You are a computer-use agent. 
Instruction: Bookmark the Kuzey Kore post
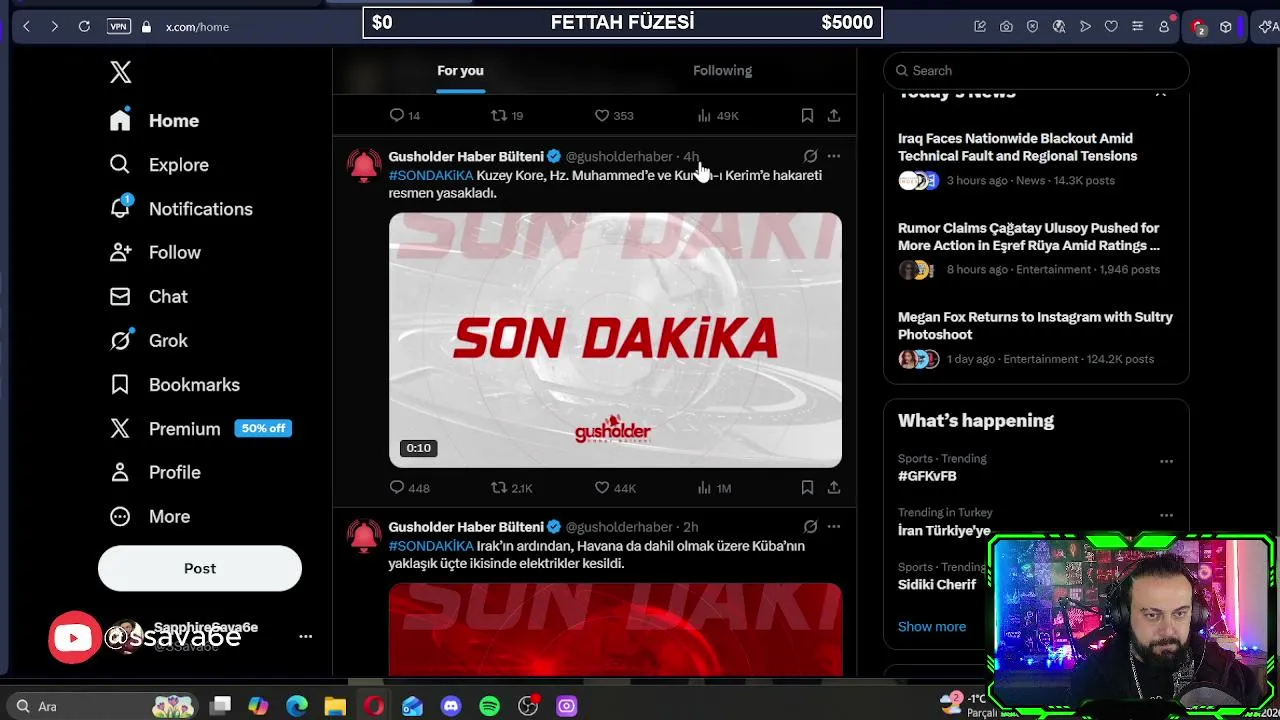(x=807, y=488)
